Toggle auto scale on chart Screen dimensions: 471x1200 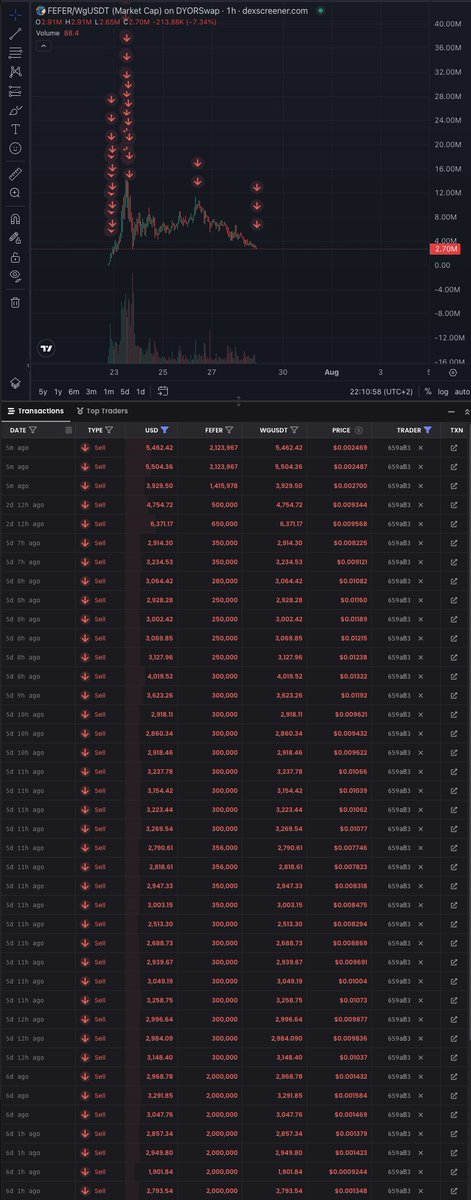[x=461, y=392]
